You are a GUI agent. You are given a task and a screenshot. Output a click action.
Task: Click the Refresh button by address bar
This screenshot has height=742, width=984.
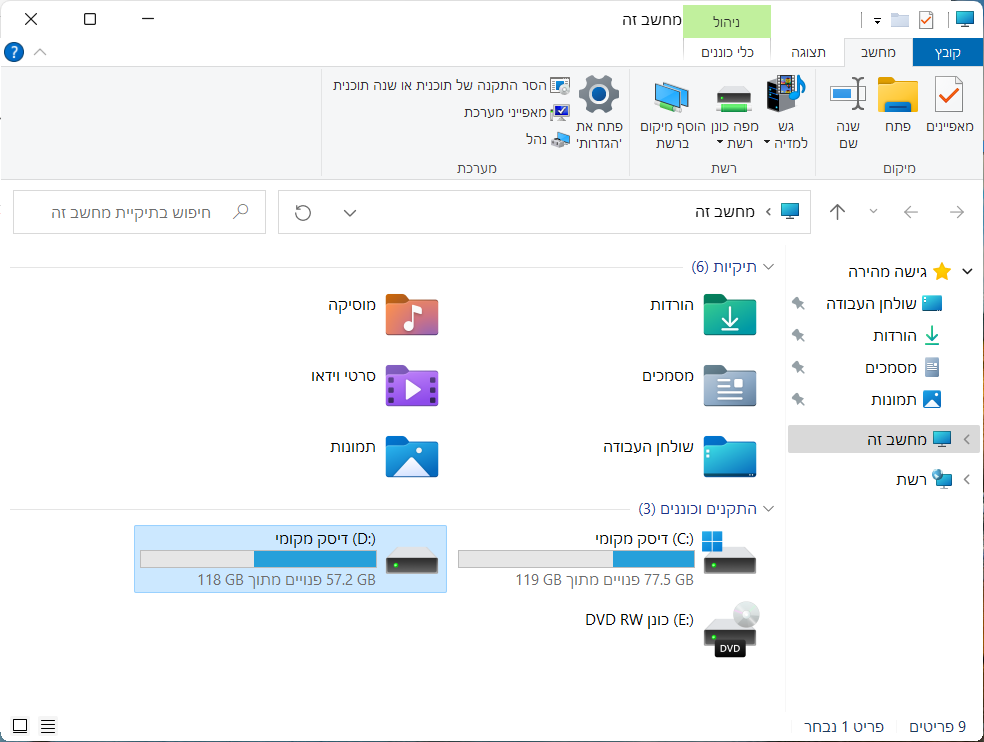pyautogui.click(x=303, y=212)
